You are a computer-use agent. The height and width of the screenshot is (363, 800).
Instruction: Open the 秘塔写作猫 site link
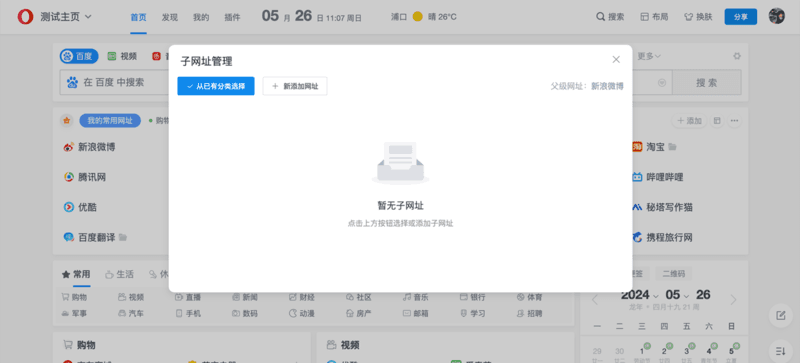(662, 207)
